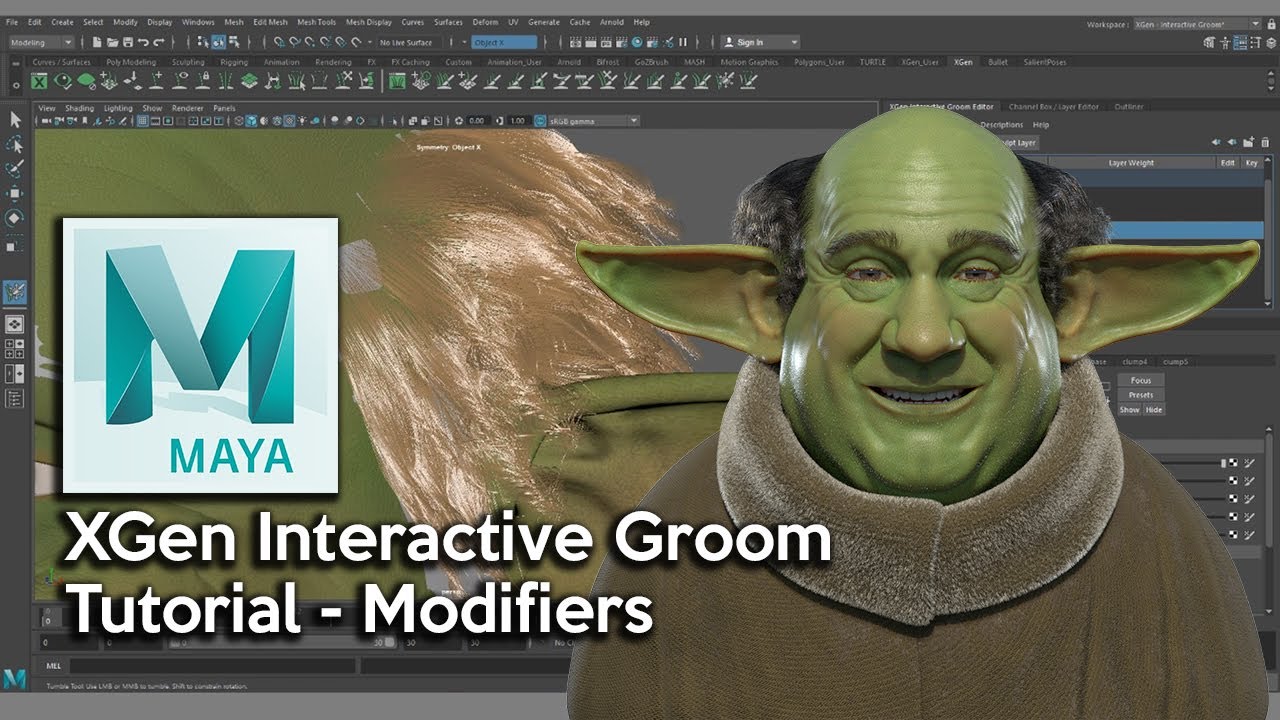Click the XGen preview eye shelf icon
The height and width of the screenshot is (720, 1280).
tap(63, 82)
